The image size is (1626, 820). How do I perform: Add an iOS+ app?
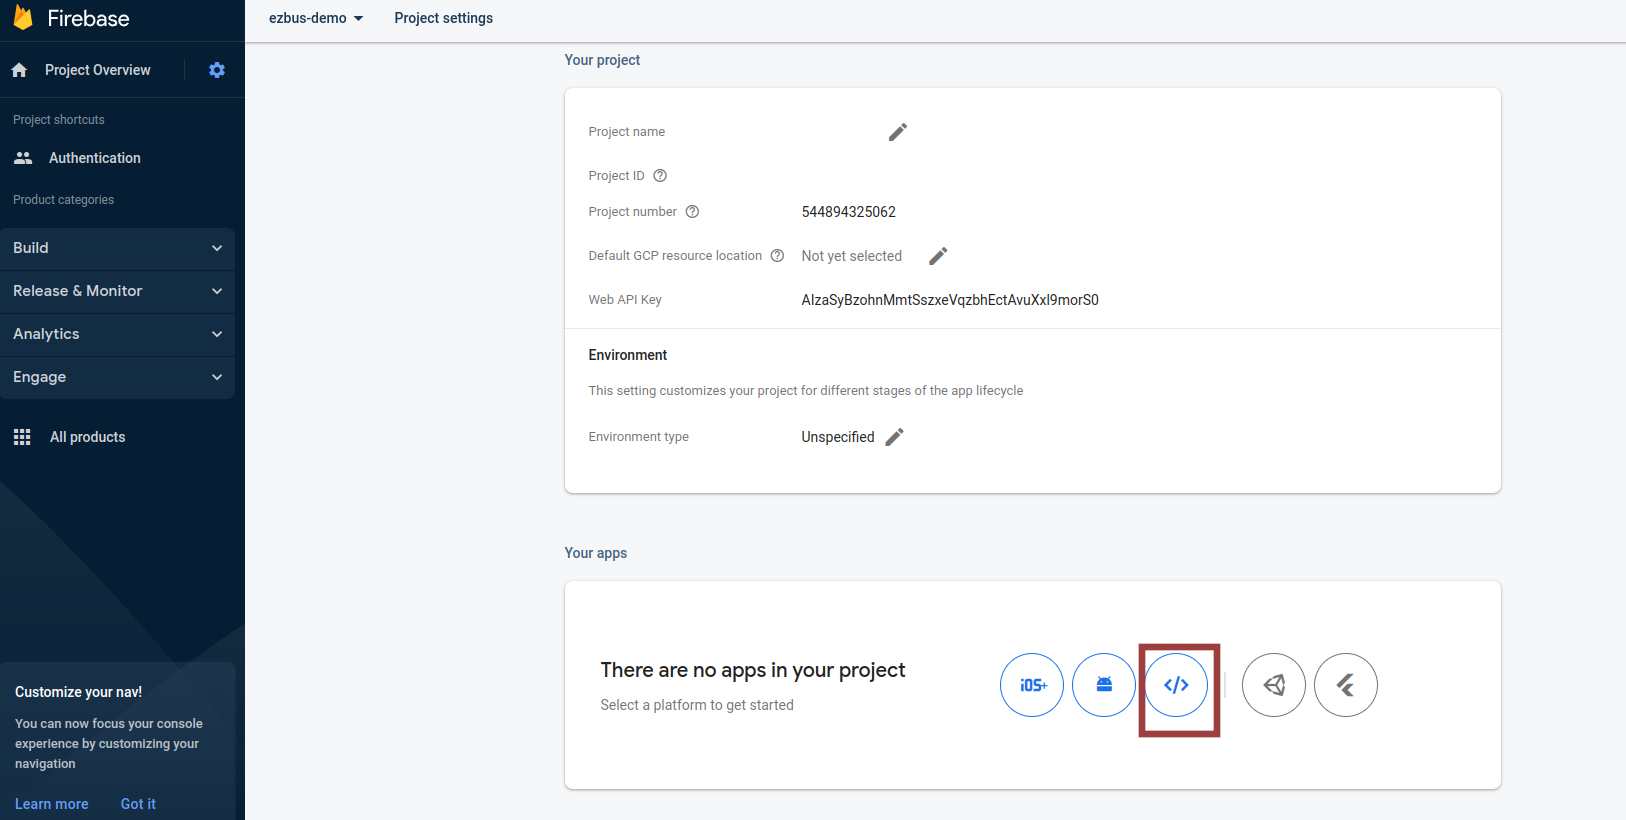(1032, 685)
